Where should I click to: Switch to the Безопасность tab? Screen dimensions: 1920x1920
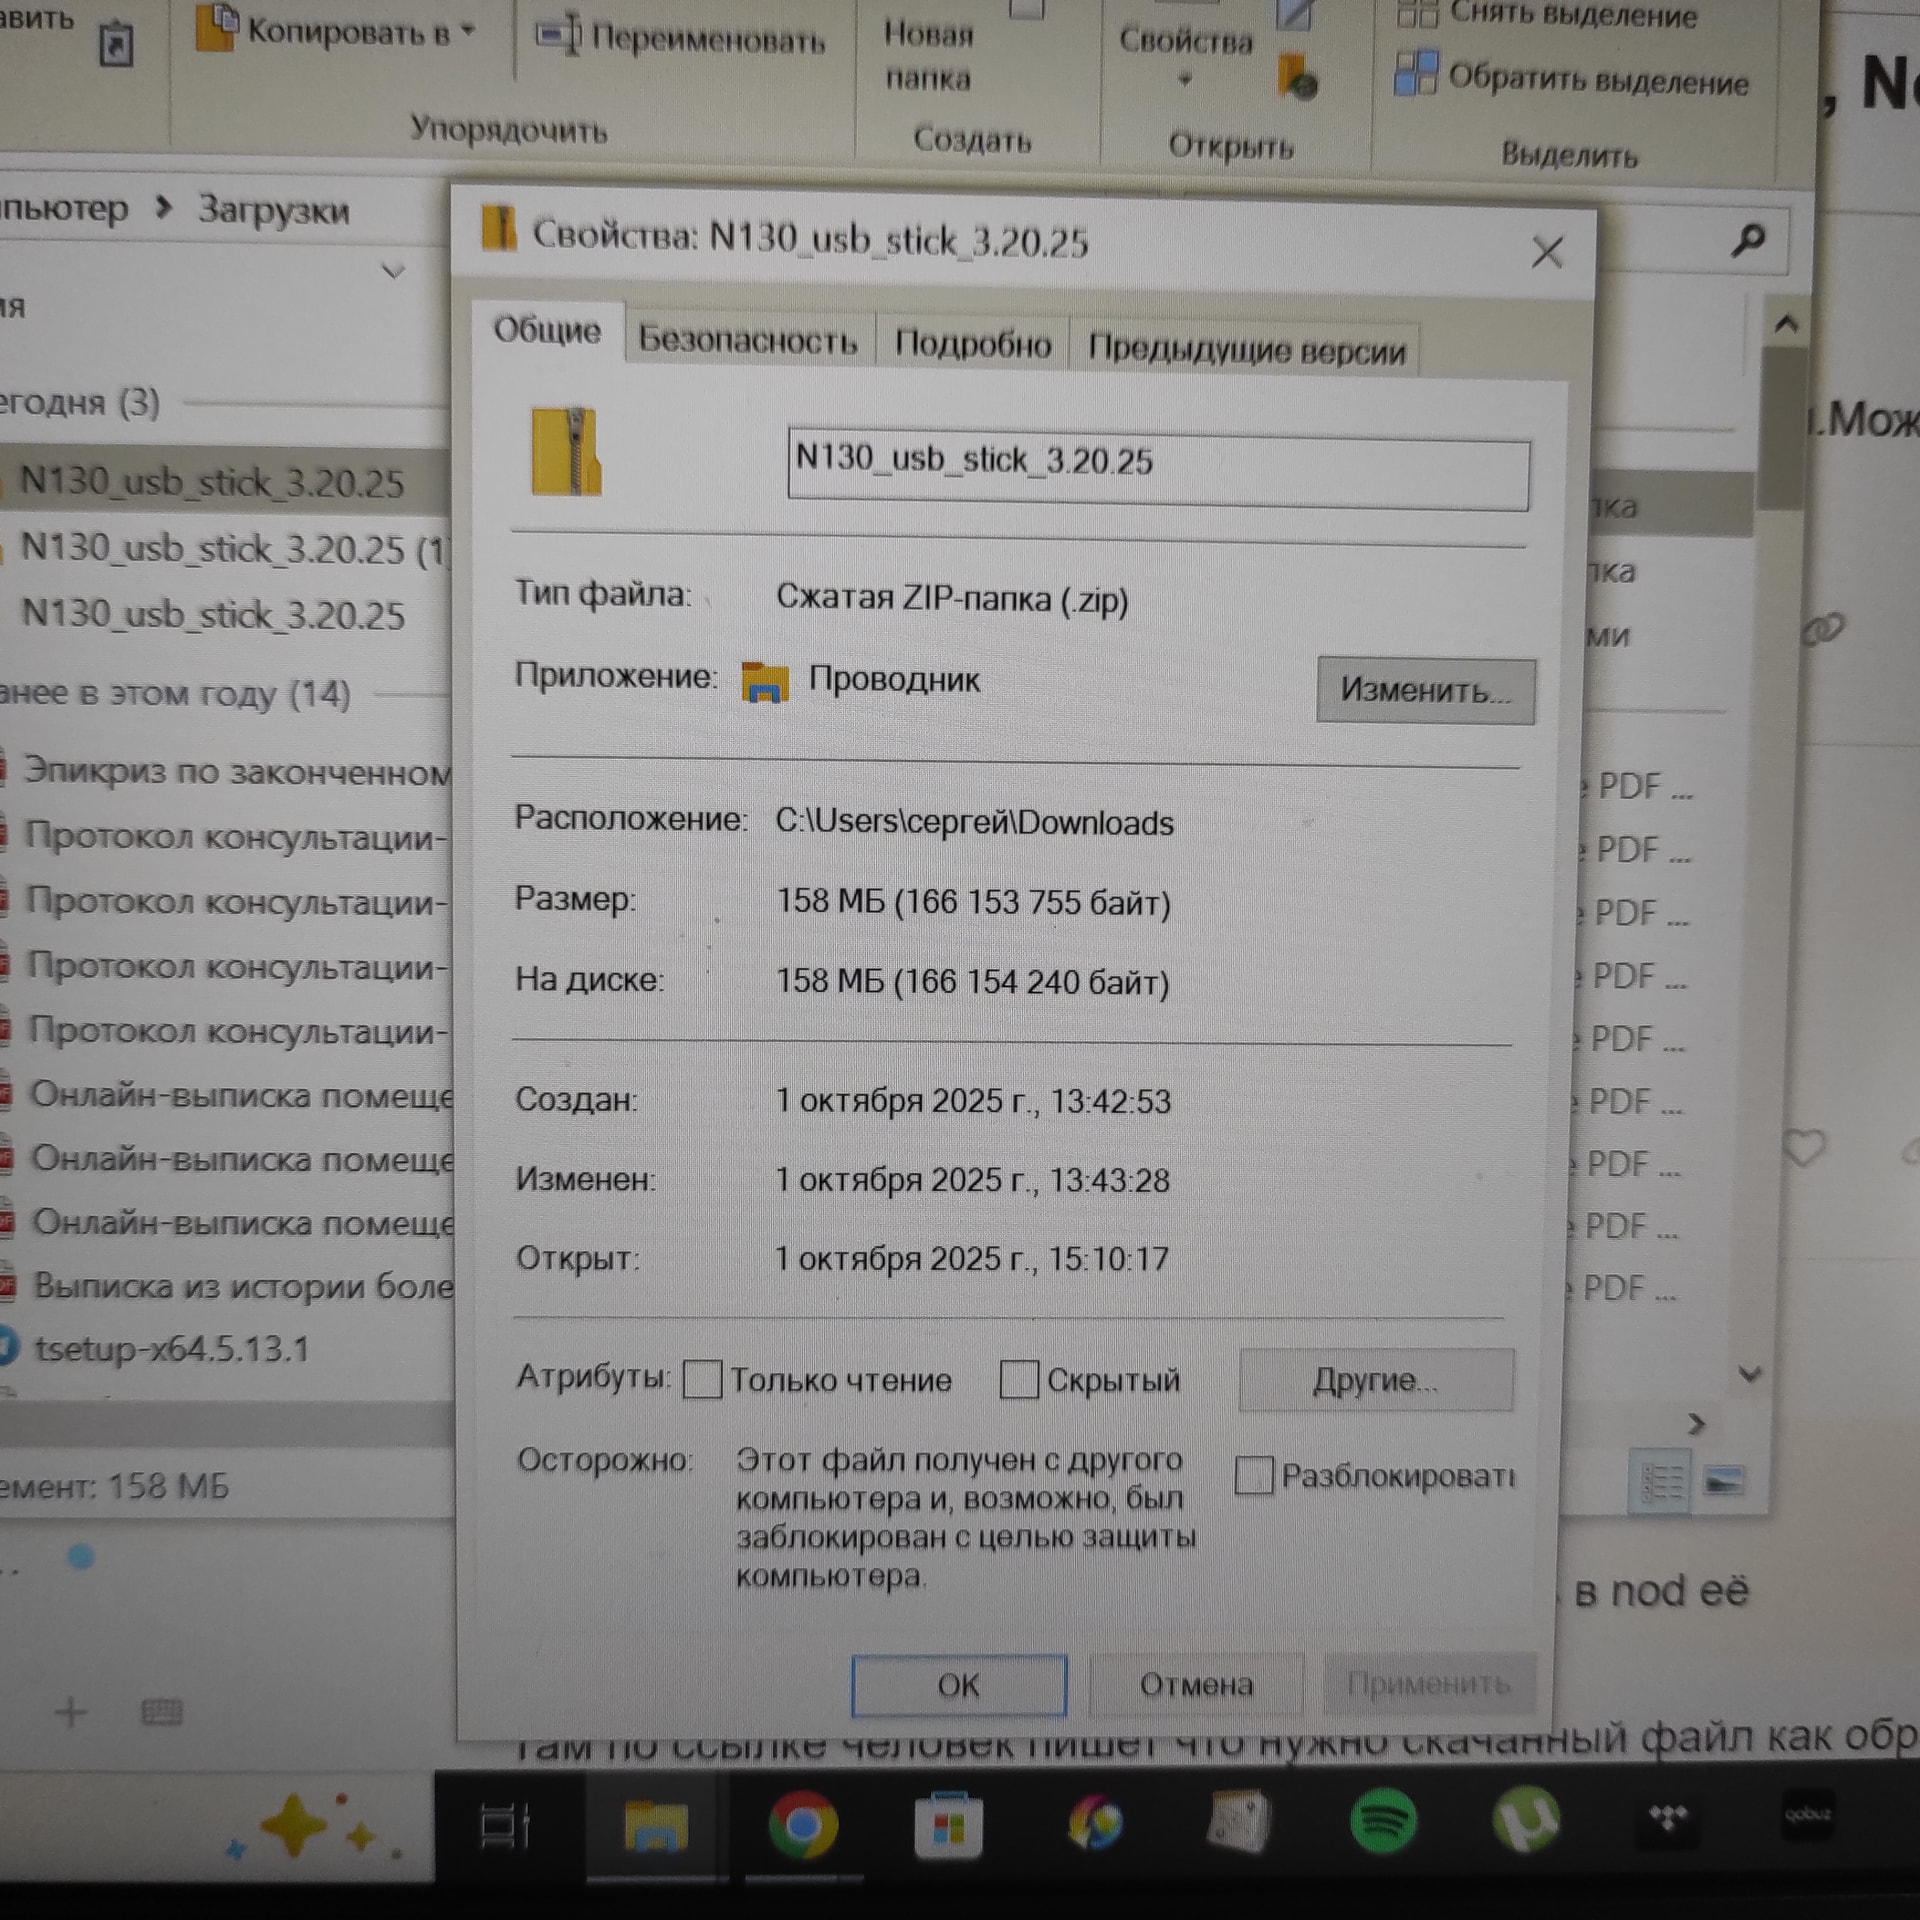pyautogui.click(x=747, y=341)
